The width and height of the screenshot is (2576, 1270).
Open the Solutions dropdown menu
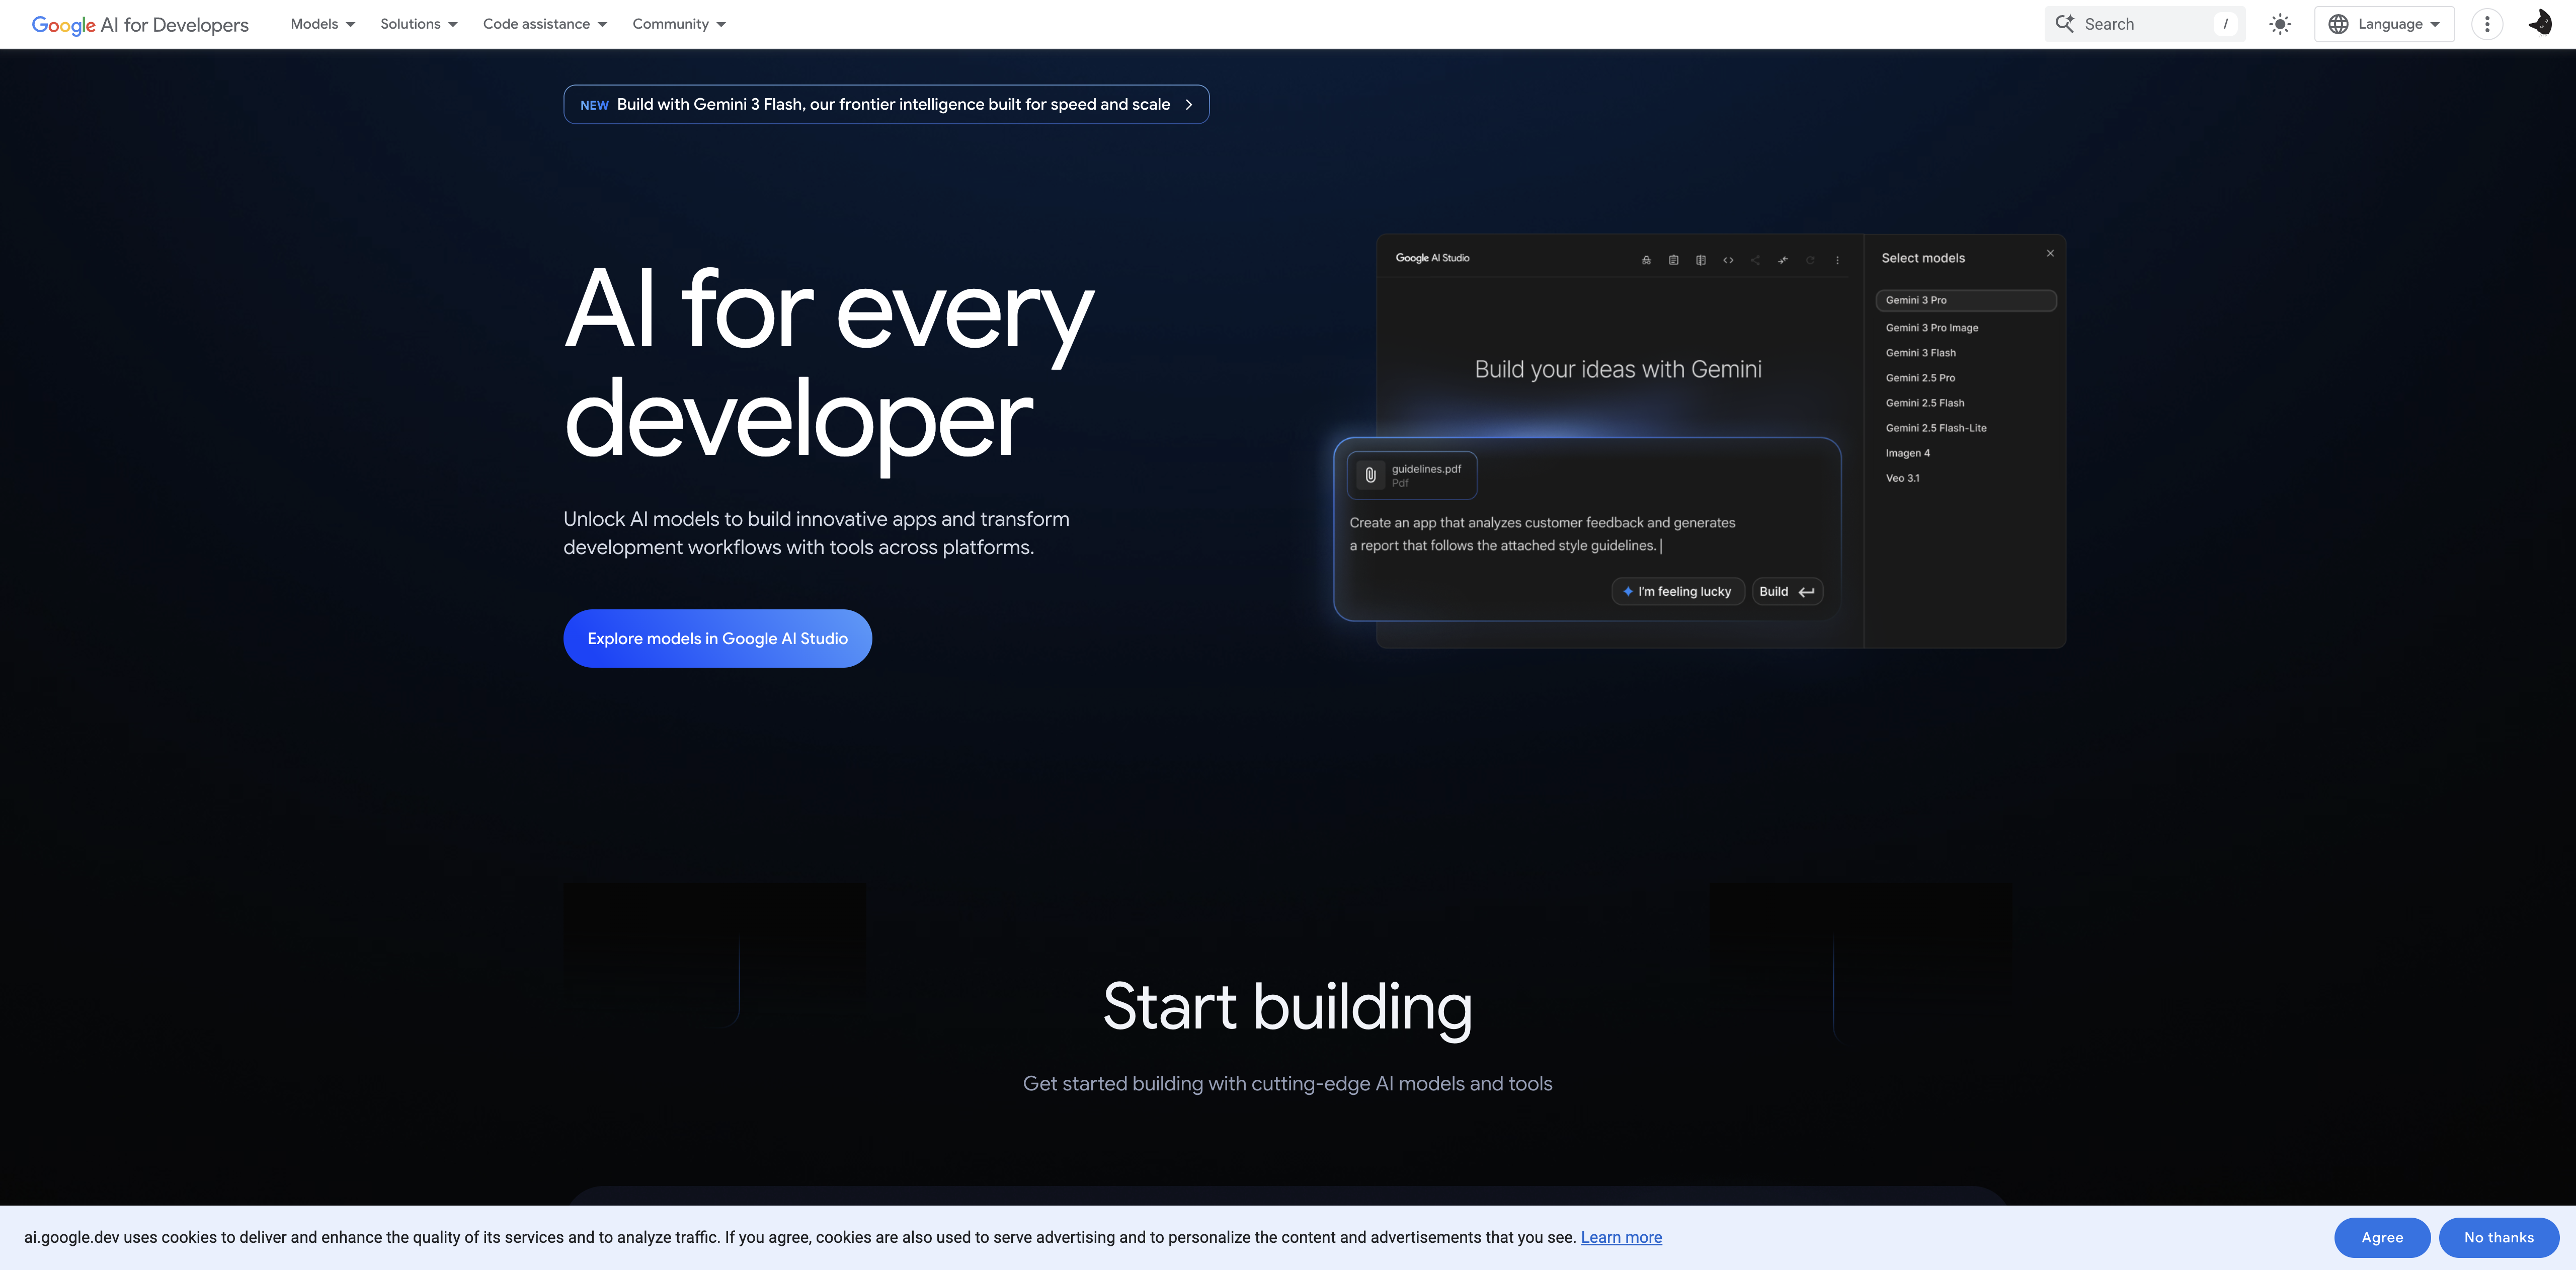coord(418,24)
